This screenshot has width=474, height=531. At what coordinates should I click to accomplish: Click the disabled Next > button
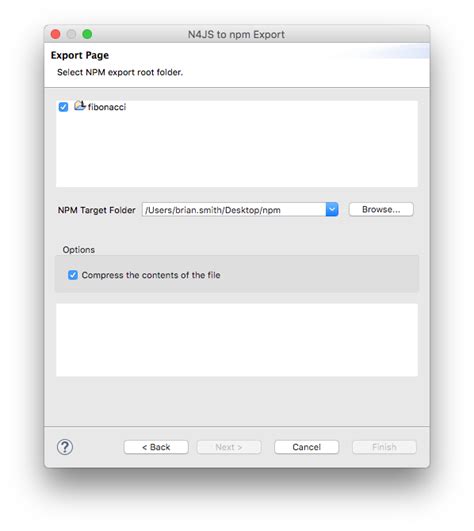pyautogui.click(x=229, y=447)
